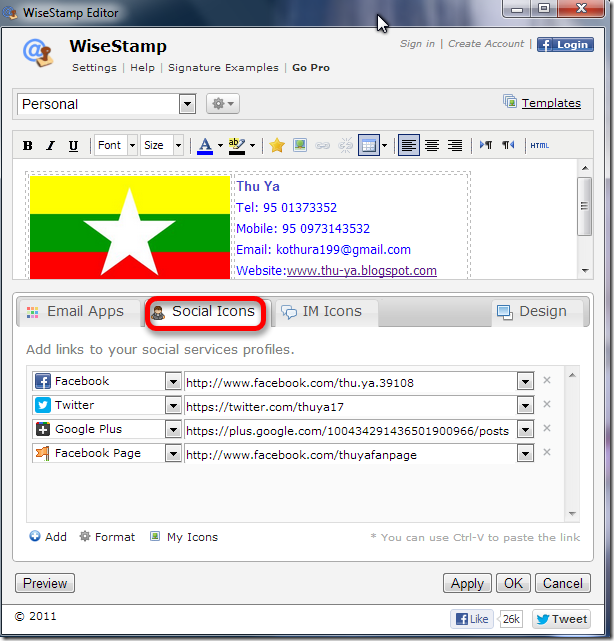This screenshot has width=614, height=641.
Task: Click the Google Plus URL field
Action: tap(351, 430)
